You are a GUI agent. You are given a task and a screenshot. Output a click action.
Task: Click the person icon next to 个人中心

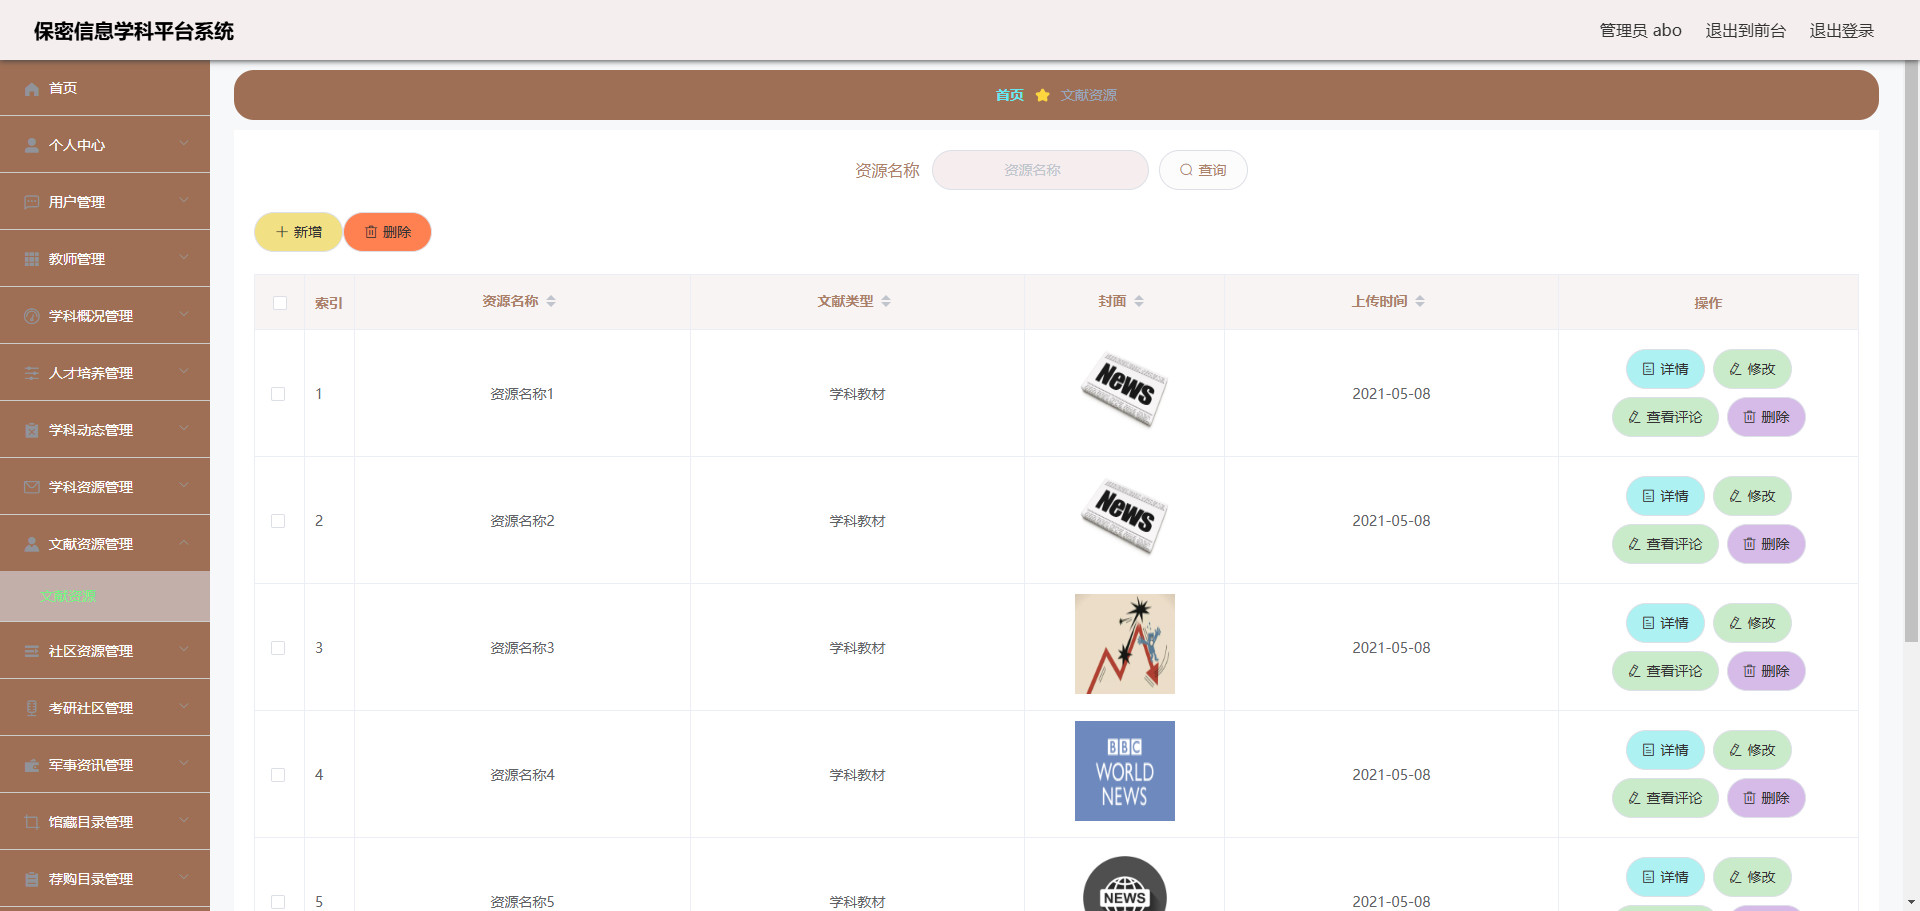(32, 146)
